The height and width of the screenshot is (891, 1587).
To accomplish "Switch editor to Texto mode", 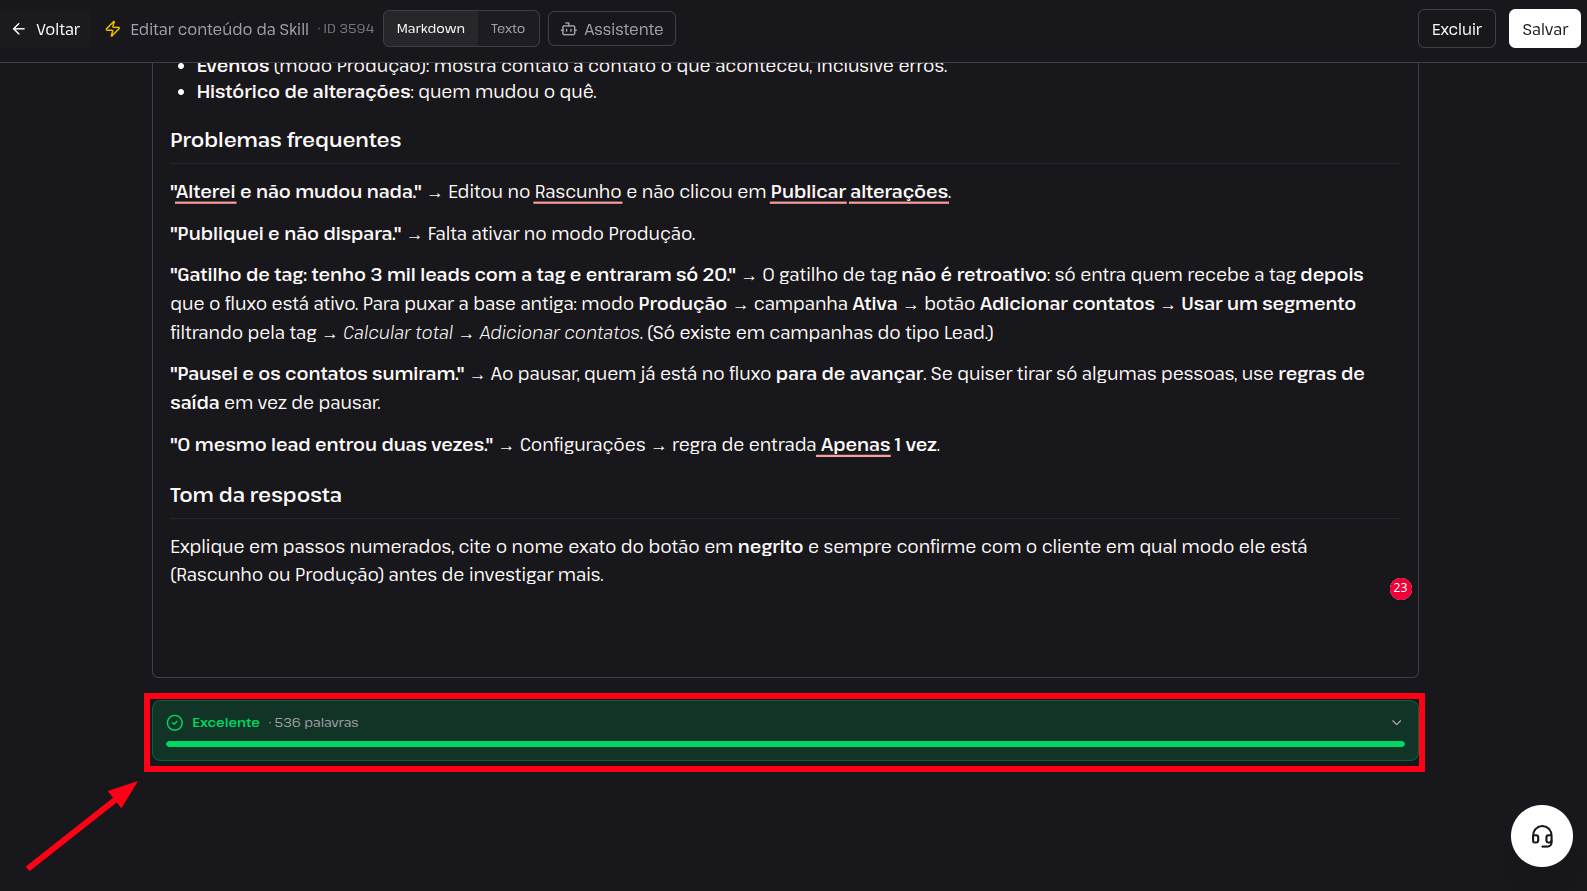I will [x=508, y=29].
